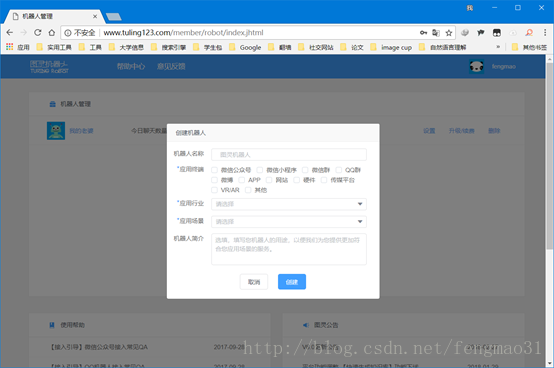The image size is (554, 368).
Task: Open the Chrome three-dot menu
Action: coord(545,32)
